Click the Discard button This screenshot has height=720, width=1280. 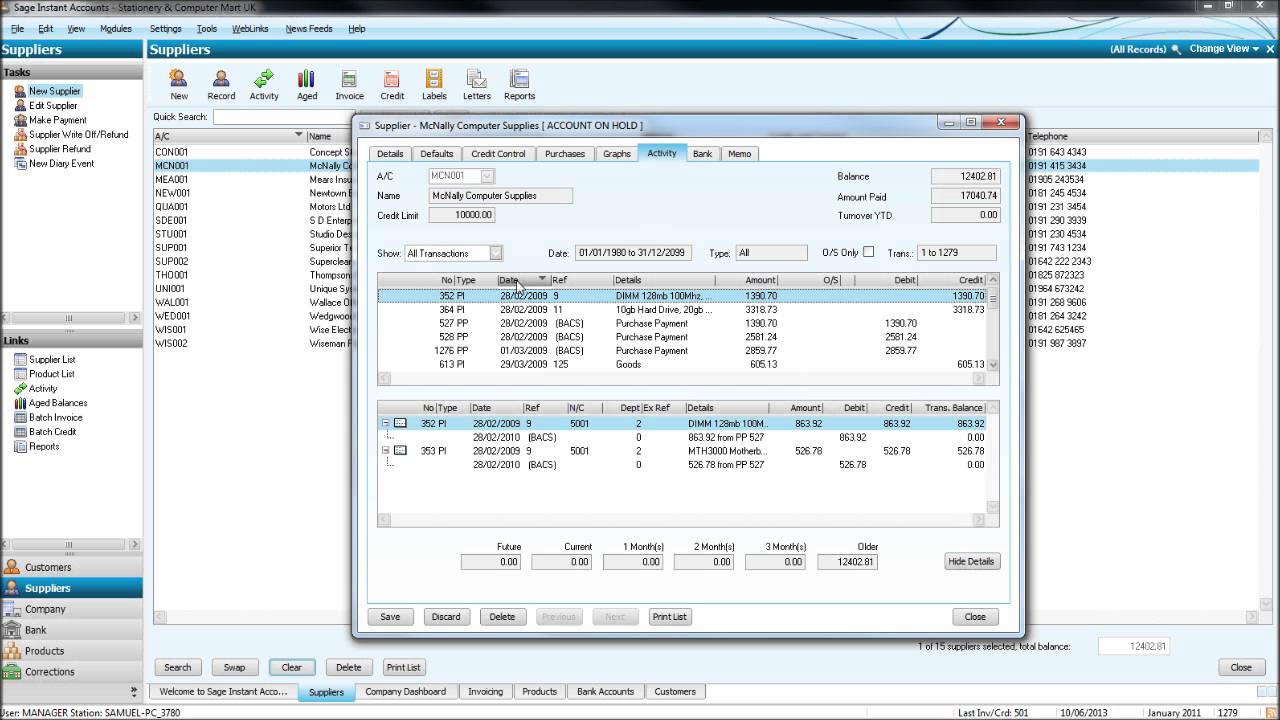[x=446, y=617]
